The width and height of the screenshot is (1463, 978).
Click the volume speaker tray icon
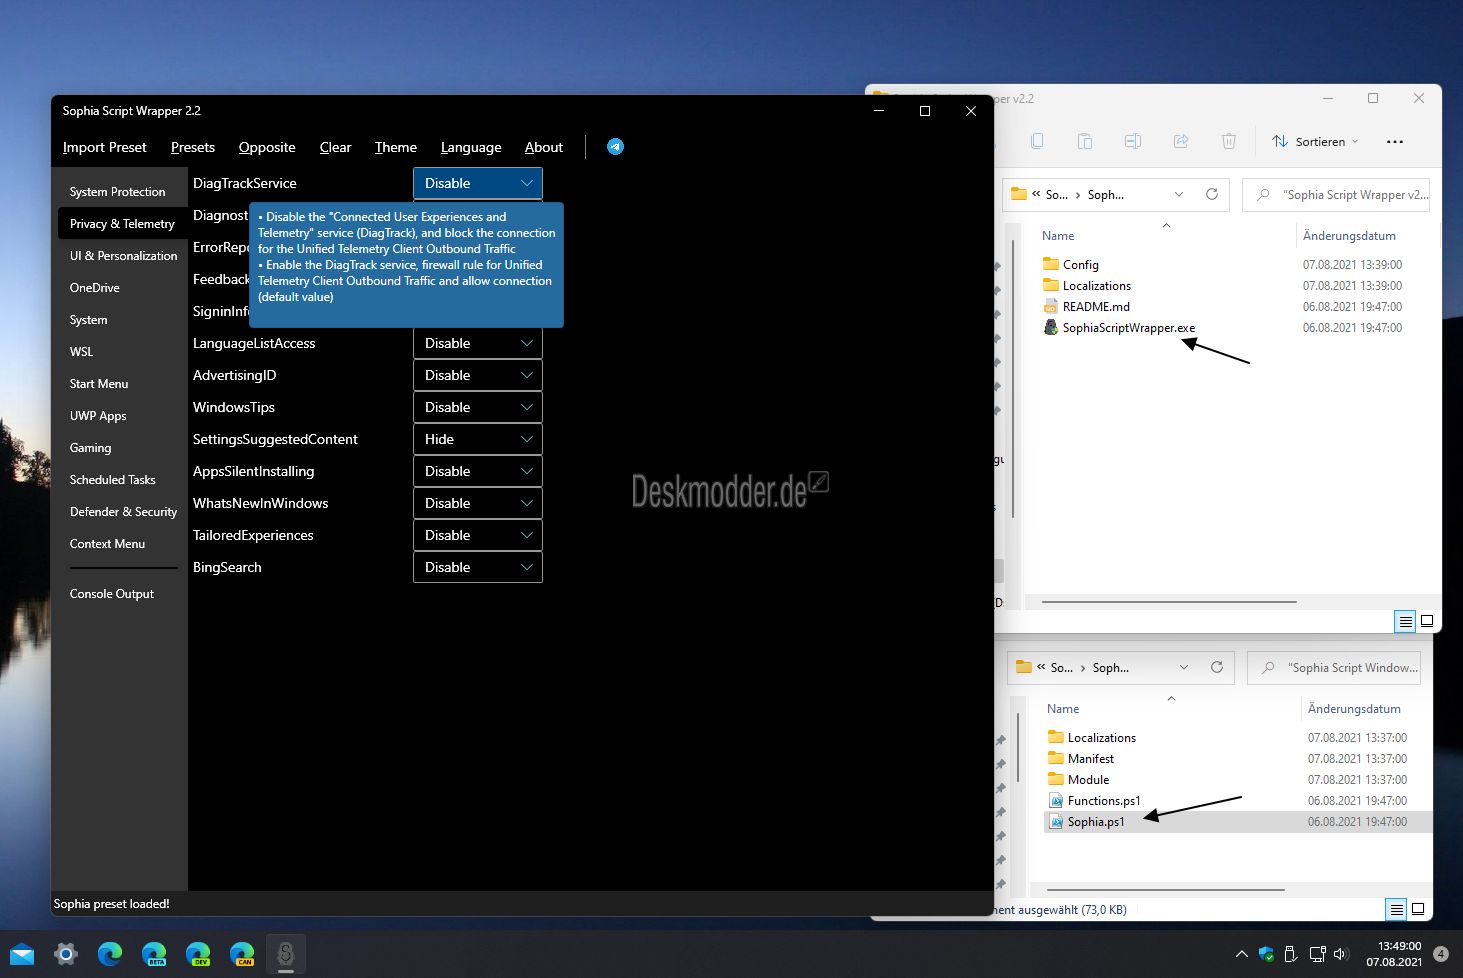pyautogui.click(x=1341, y=954)
